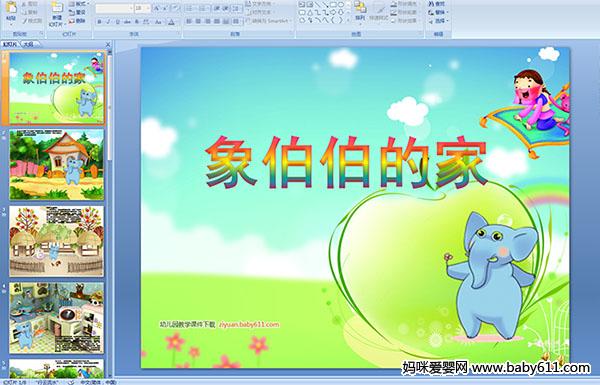Select the second slide thumbnail with house
The image size is (600, 385).
click(x=57, y=164)
